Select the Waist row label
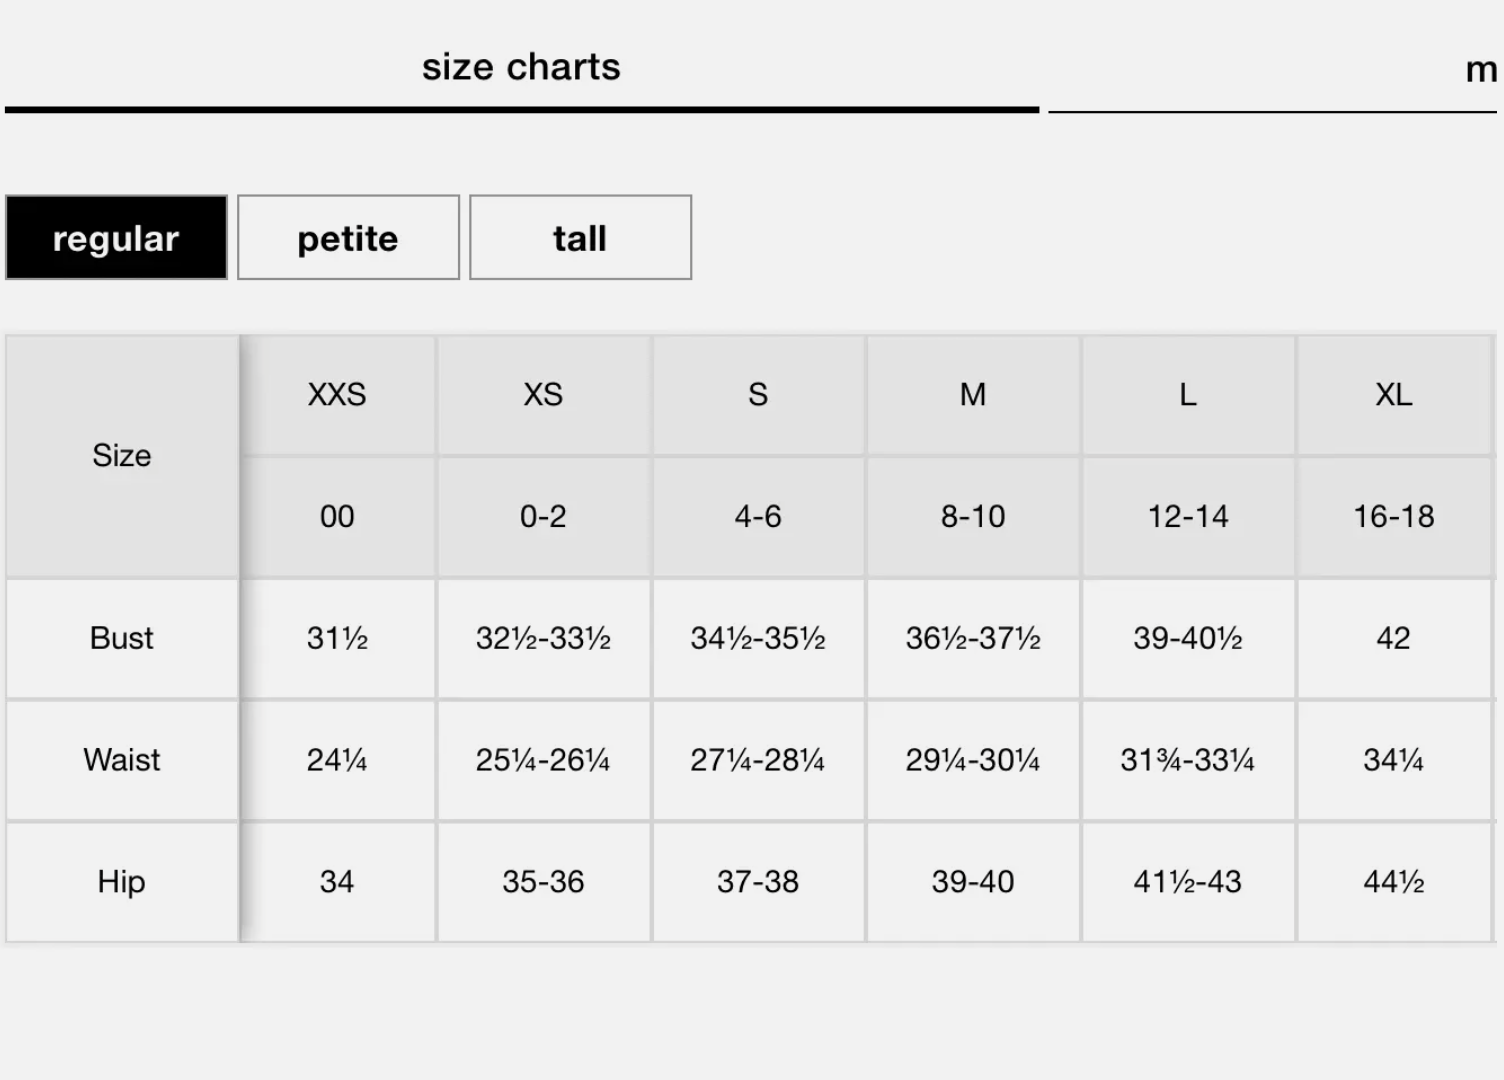 point(122,760)
